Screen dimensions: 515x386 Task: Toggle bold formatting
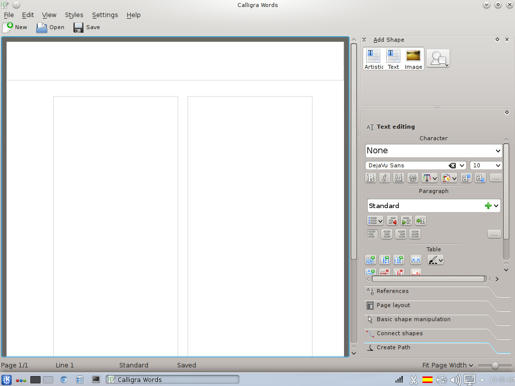371,178
